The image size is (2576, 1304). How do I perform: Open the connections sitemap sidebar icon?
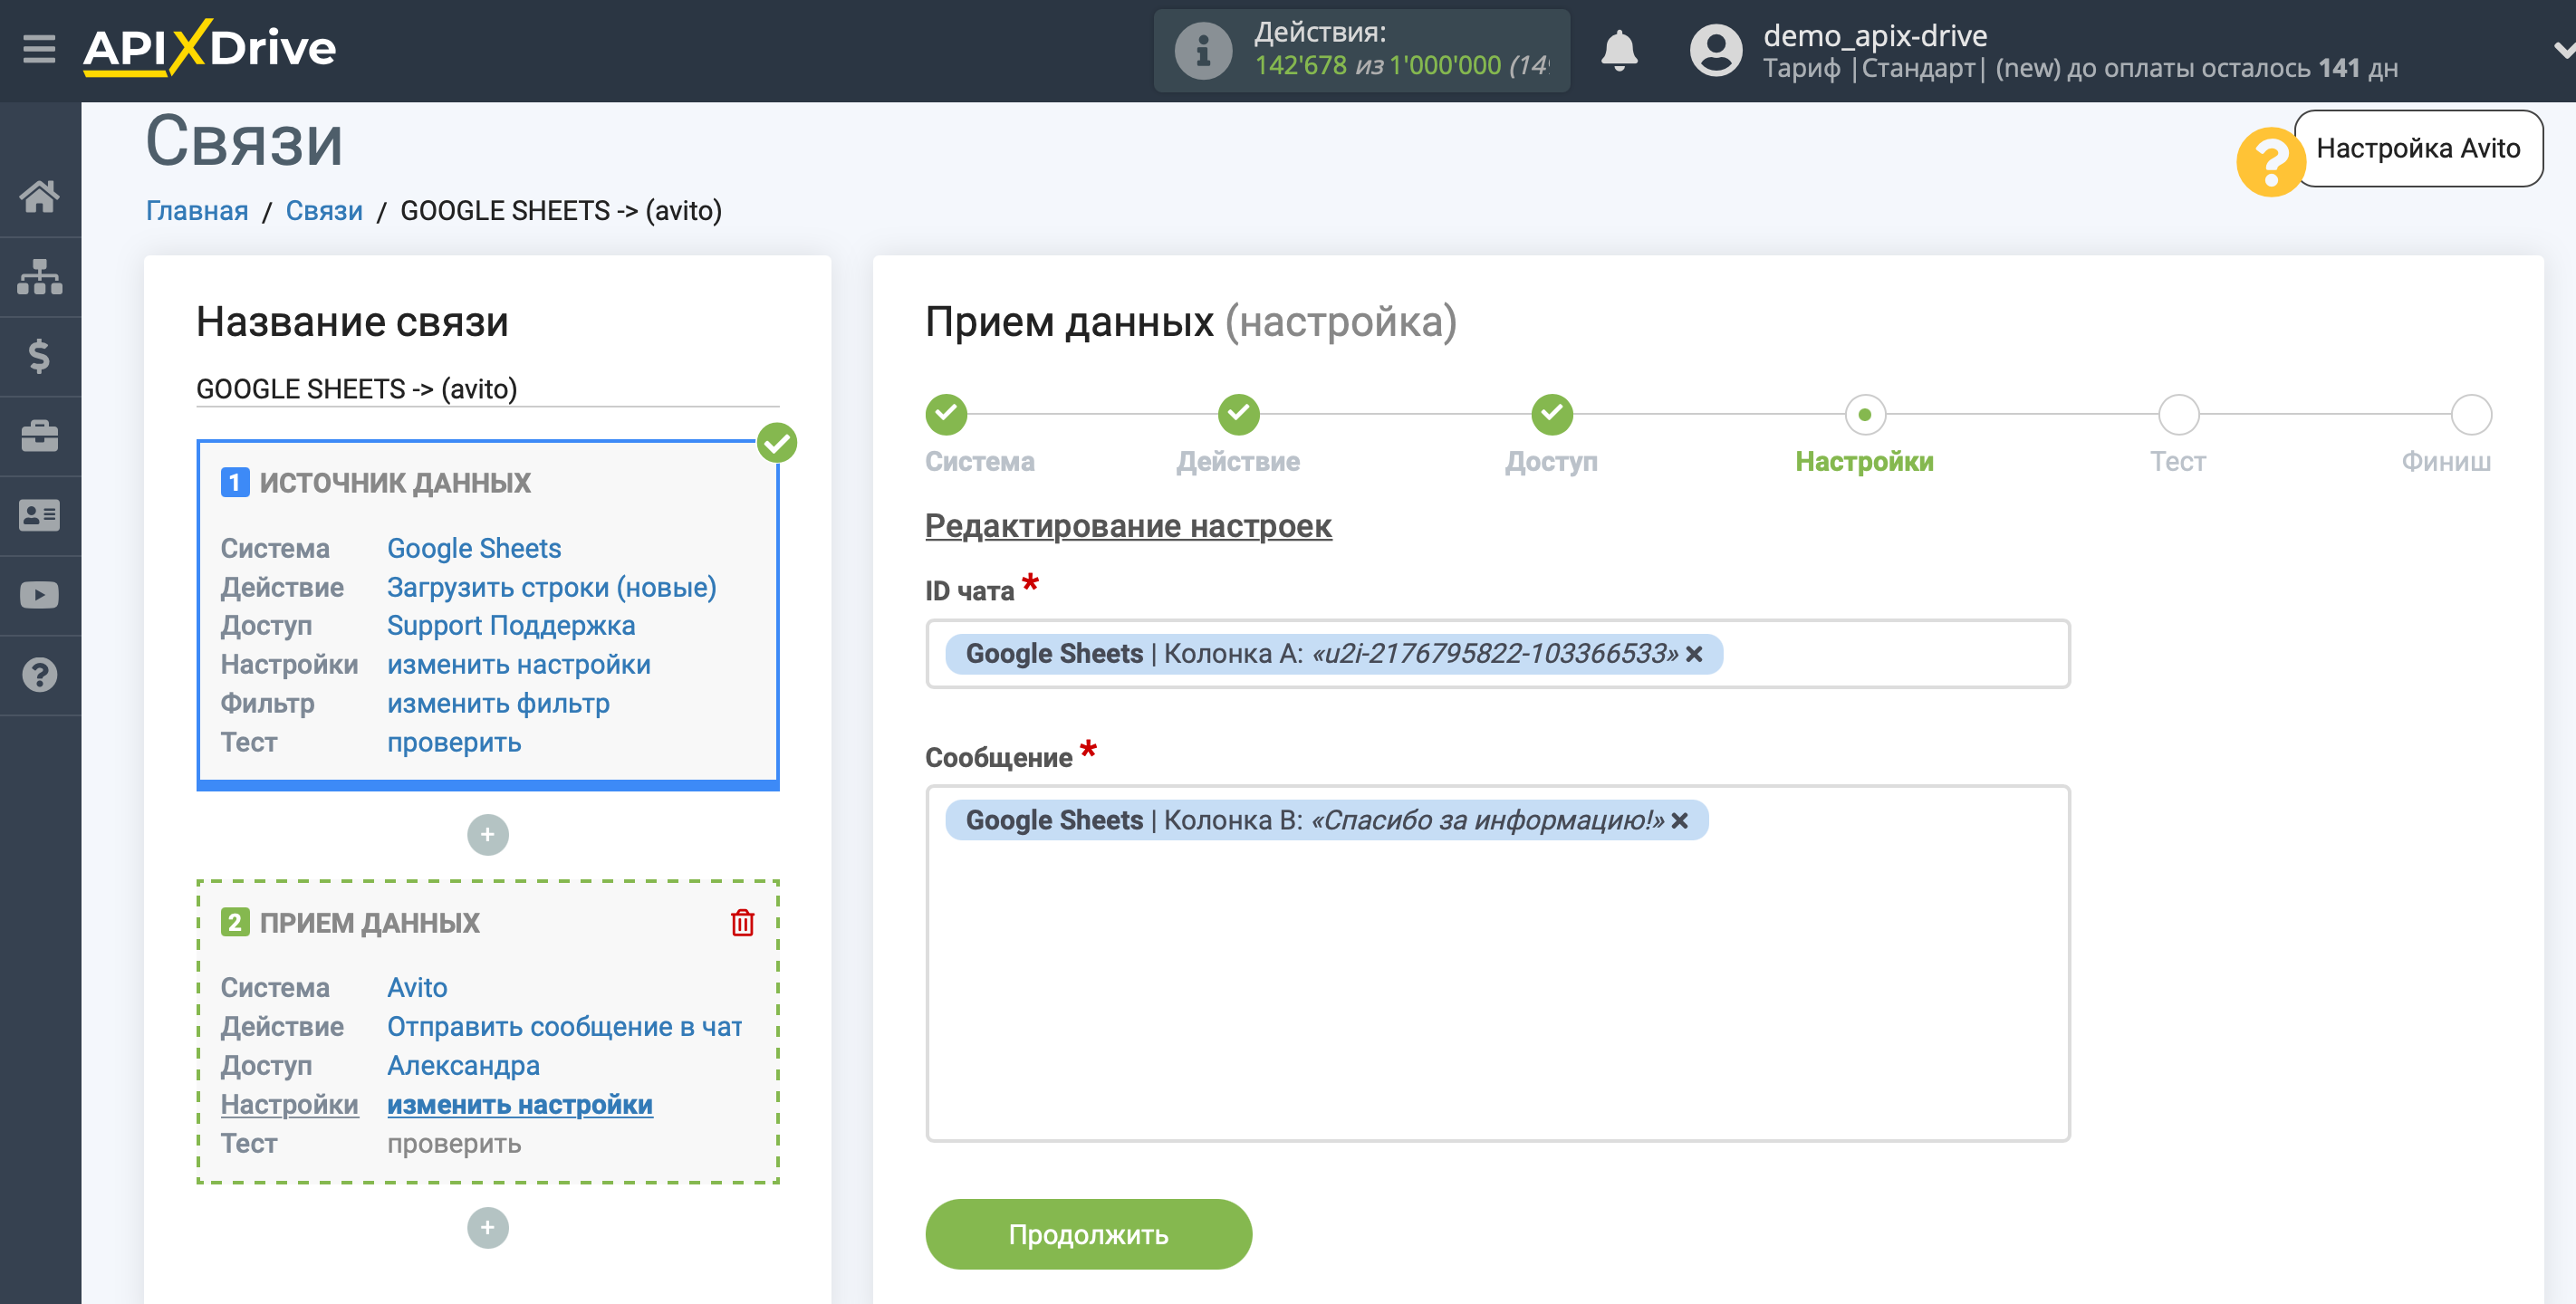click(40, 277)
